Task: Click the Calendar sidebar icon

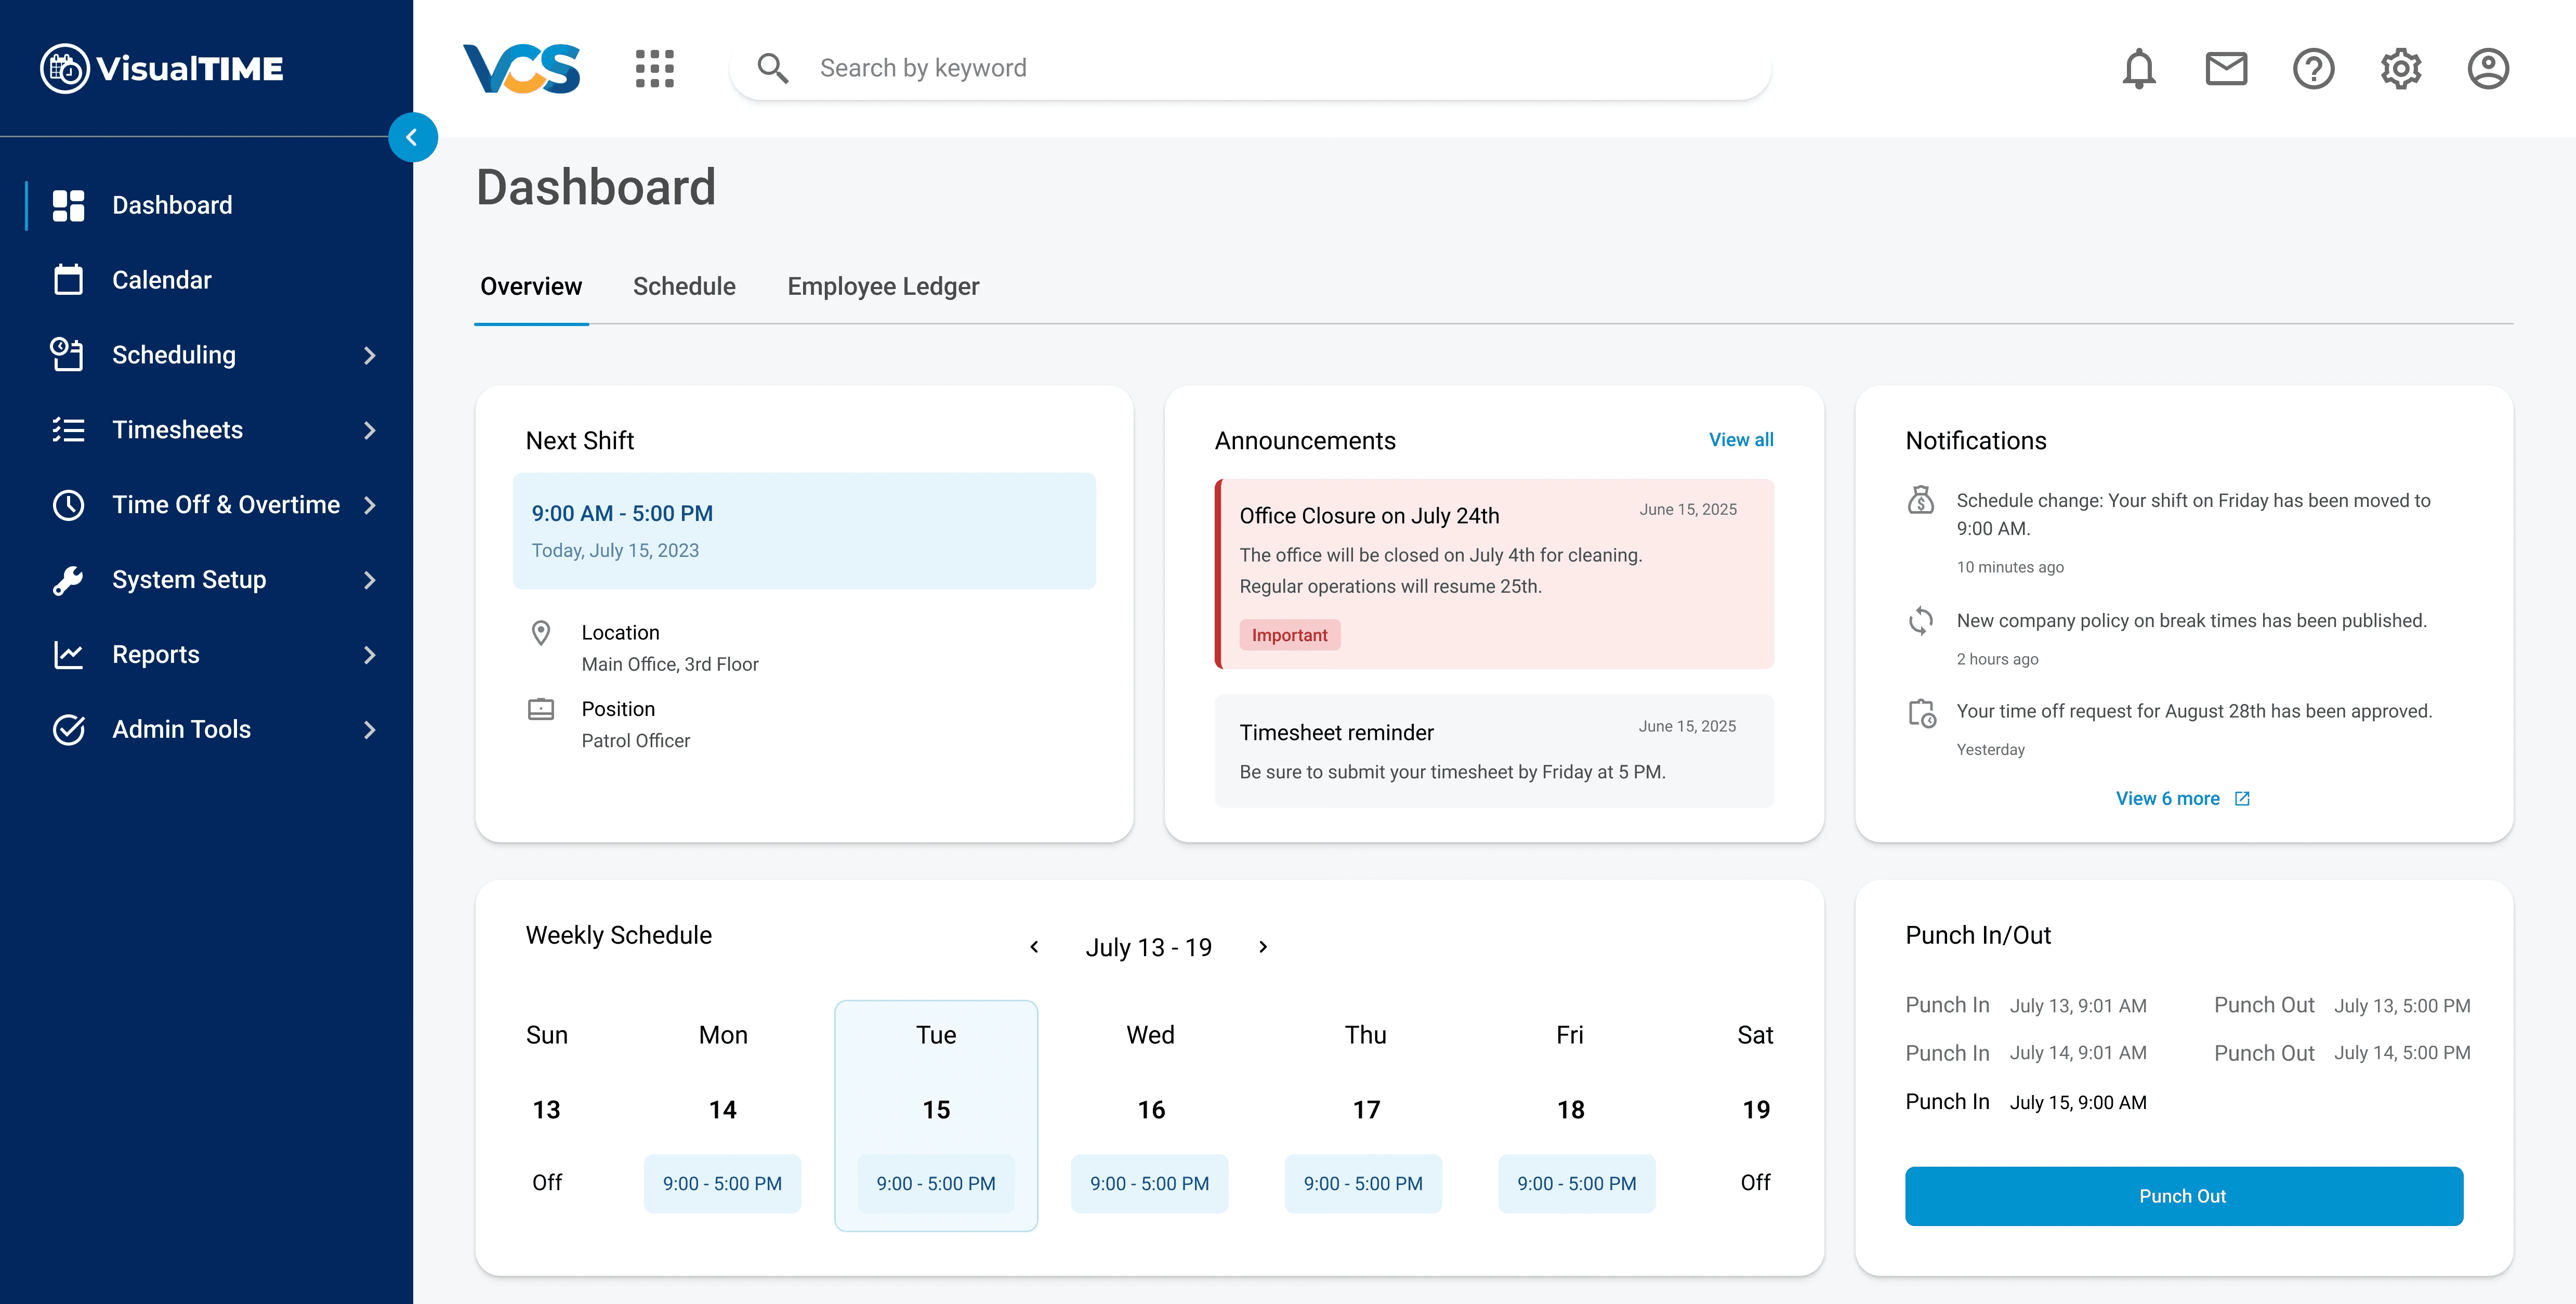Action: coord(68,280)
